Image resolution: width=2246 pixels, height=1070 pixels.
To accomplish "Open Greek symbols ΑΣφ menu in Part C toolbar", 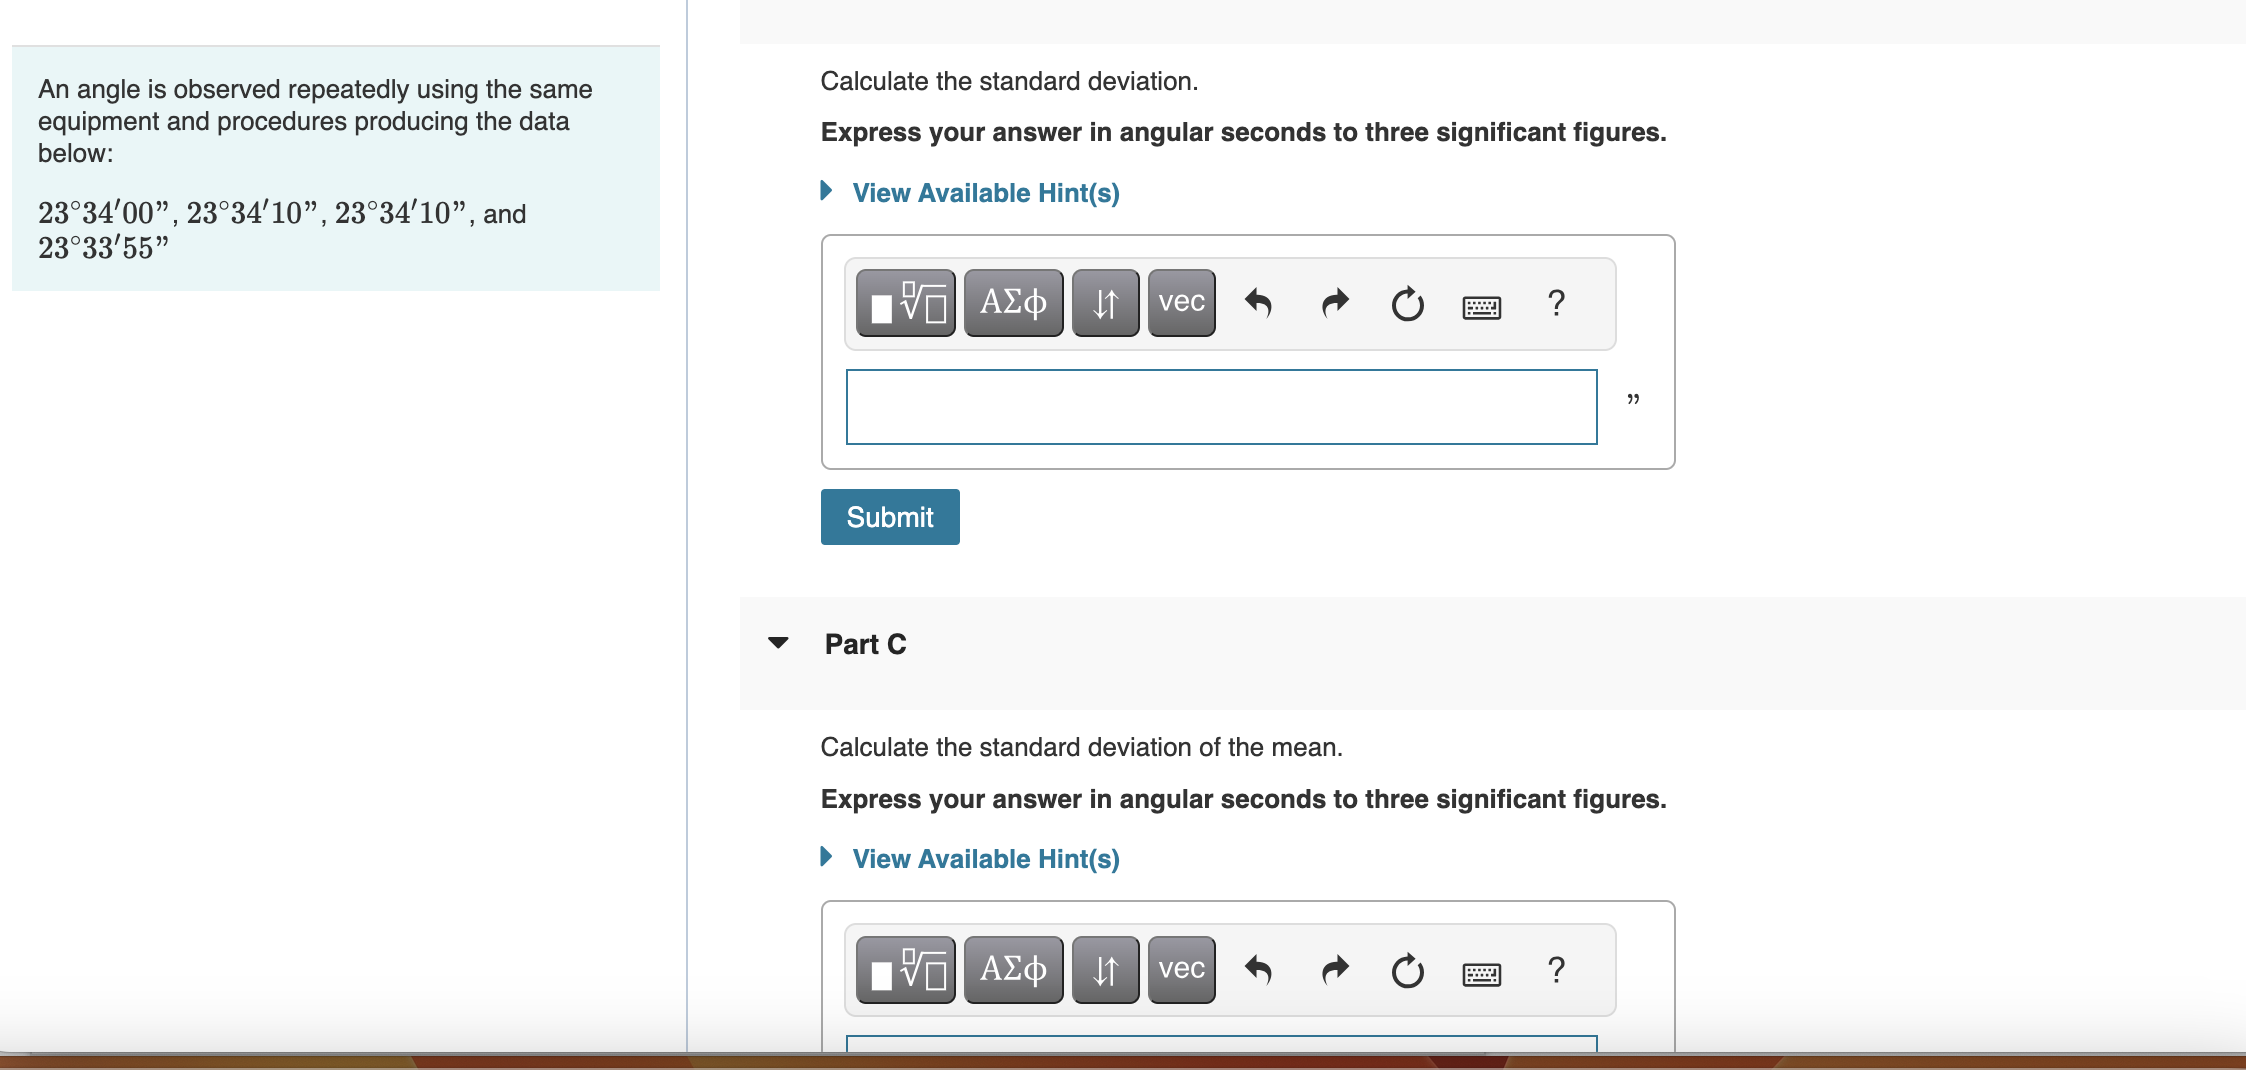I will [x=1013, y=970].
